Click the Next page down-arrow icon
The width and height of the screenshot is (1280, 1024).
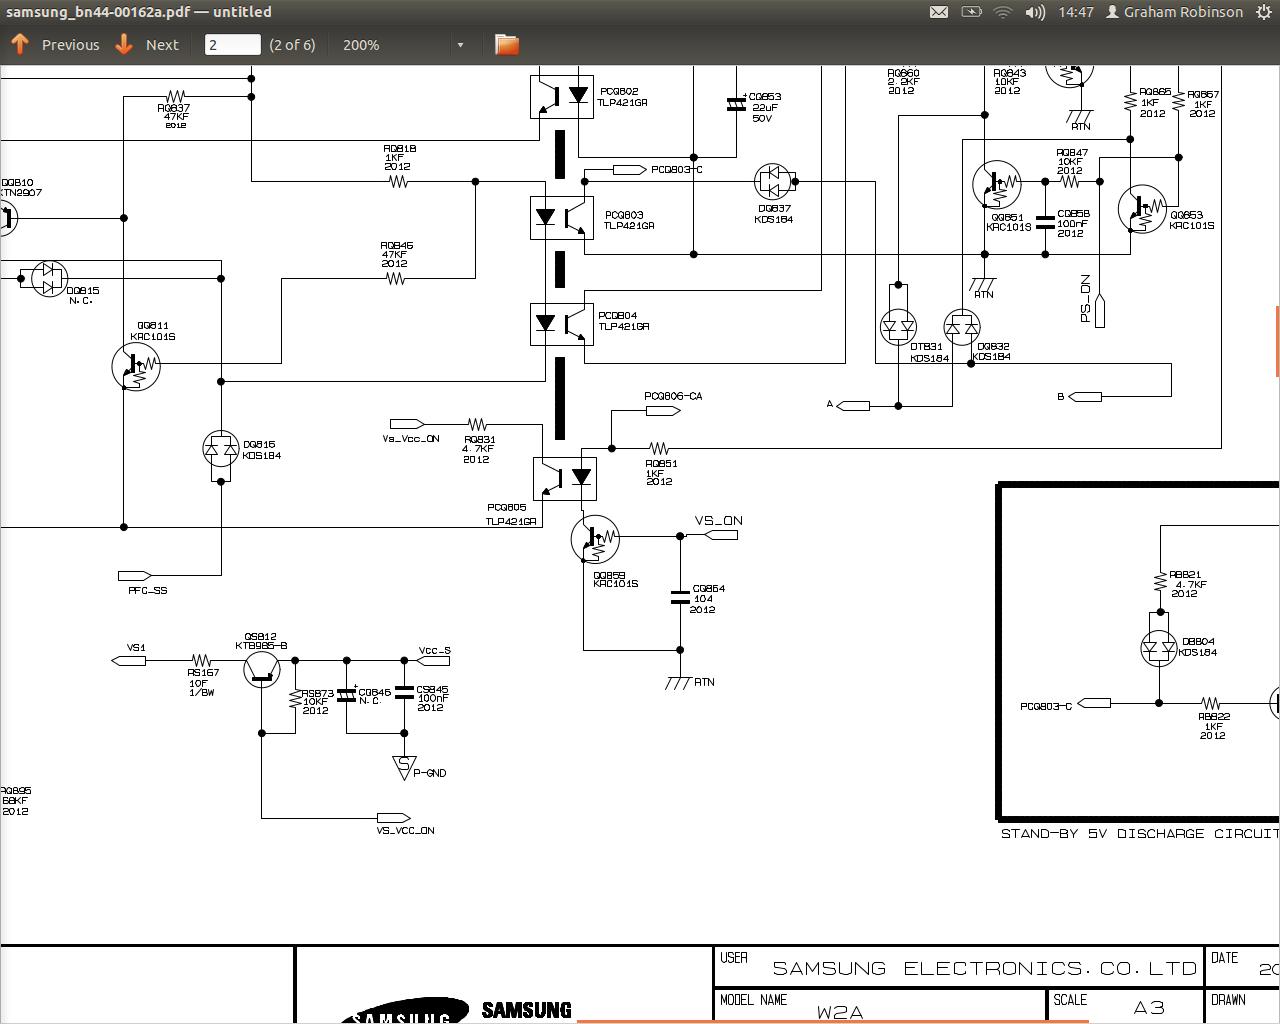(x=124, y=44)
